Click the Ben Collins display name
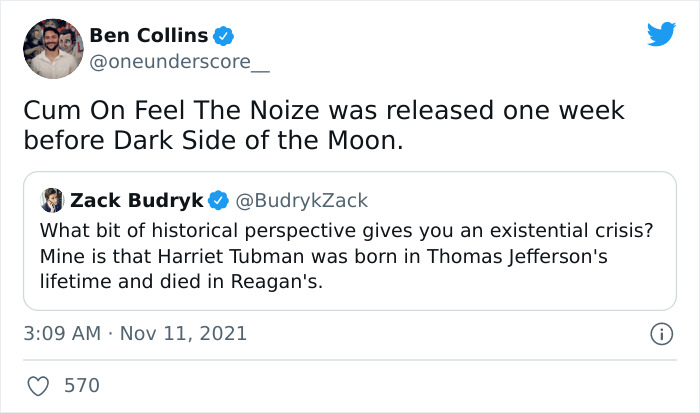Image resolution: width=700 pixels, height=413 pixels. pyautogui.click(x=149, y=37)
